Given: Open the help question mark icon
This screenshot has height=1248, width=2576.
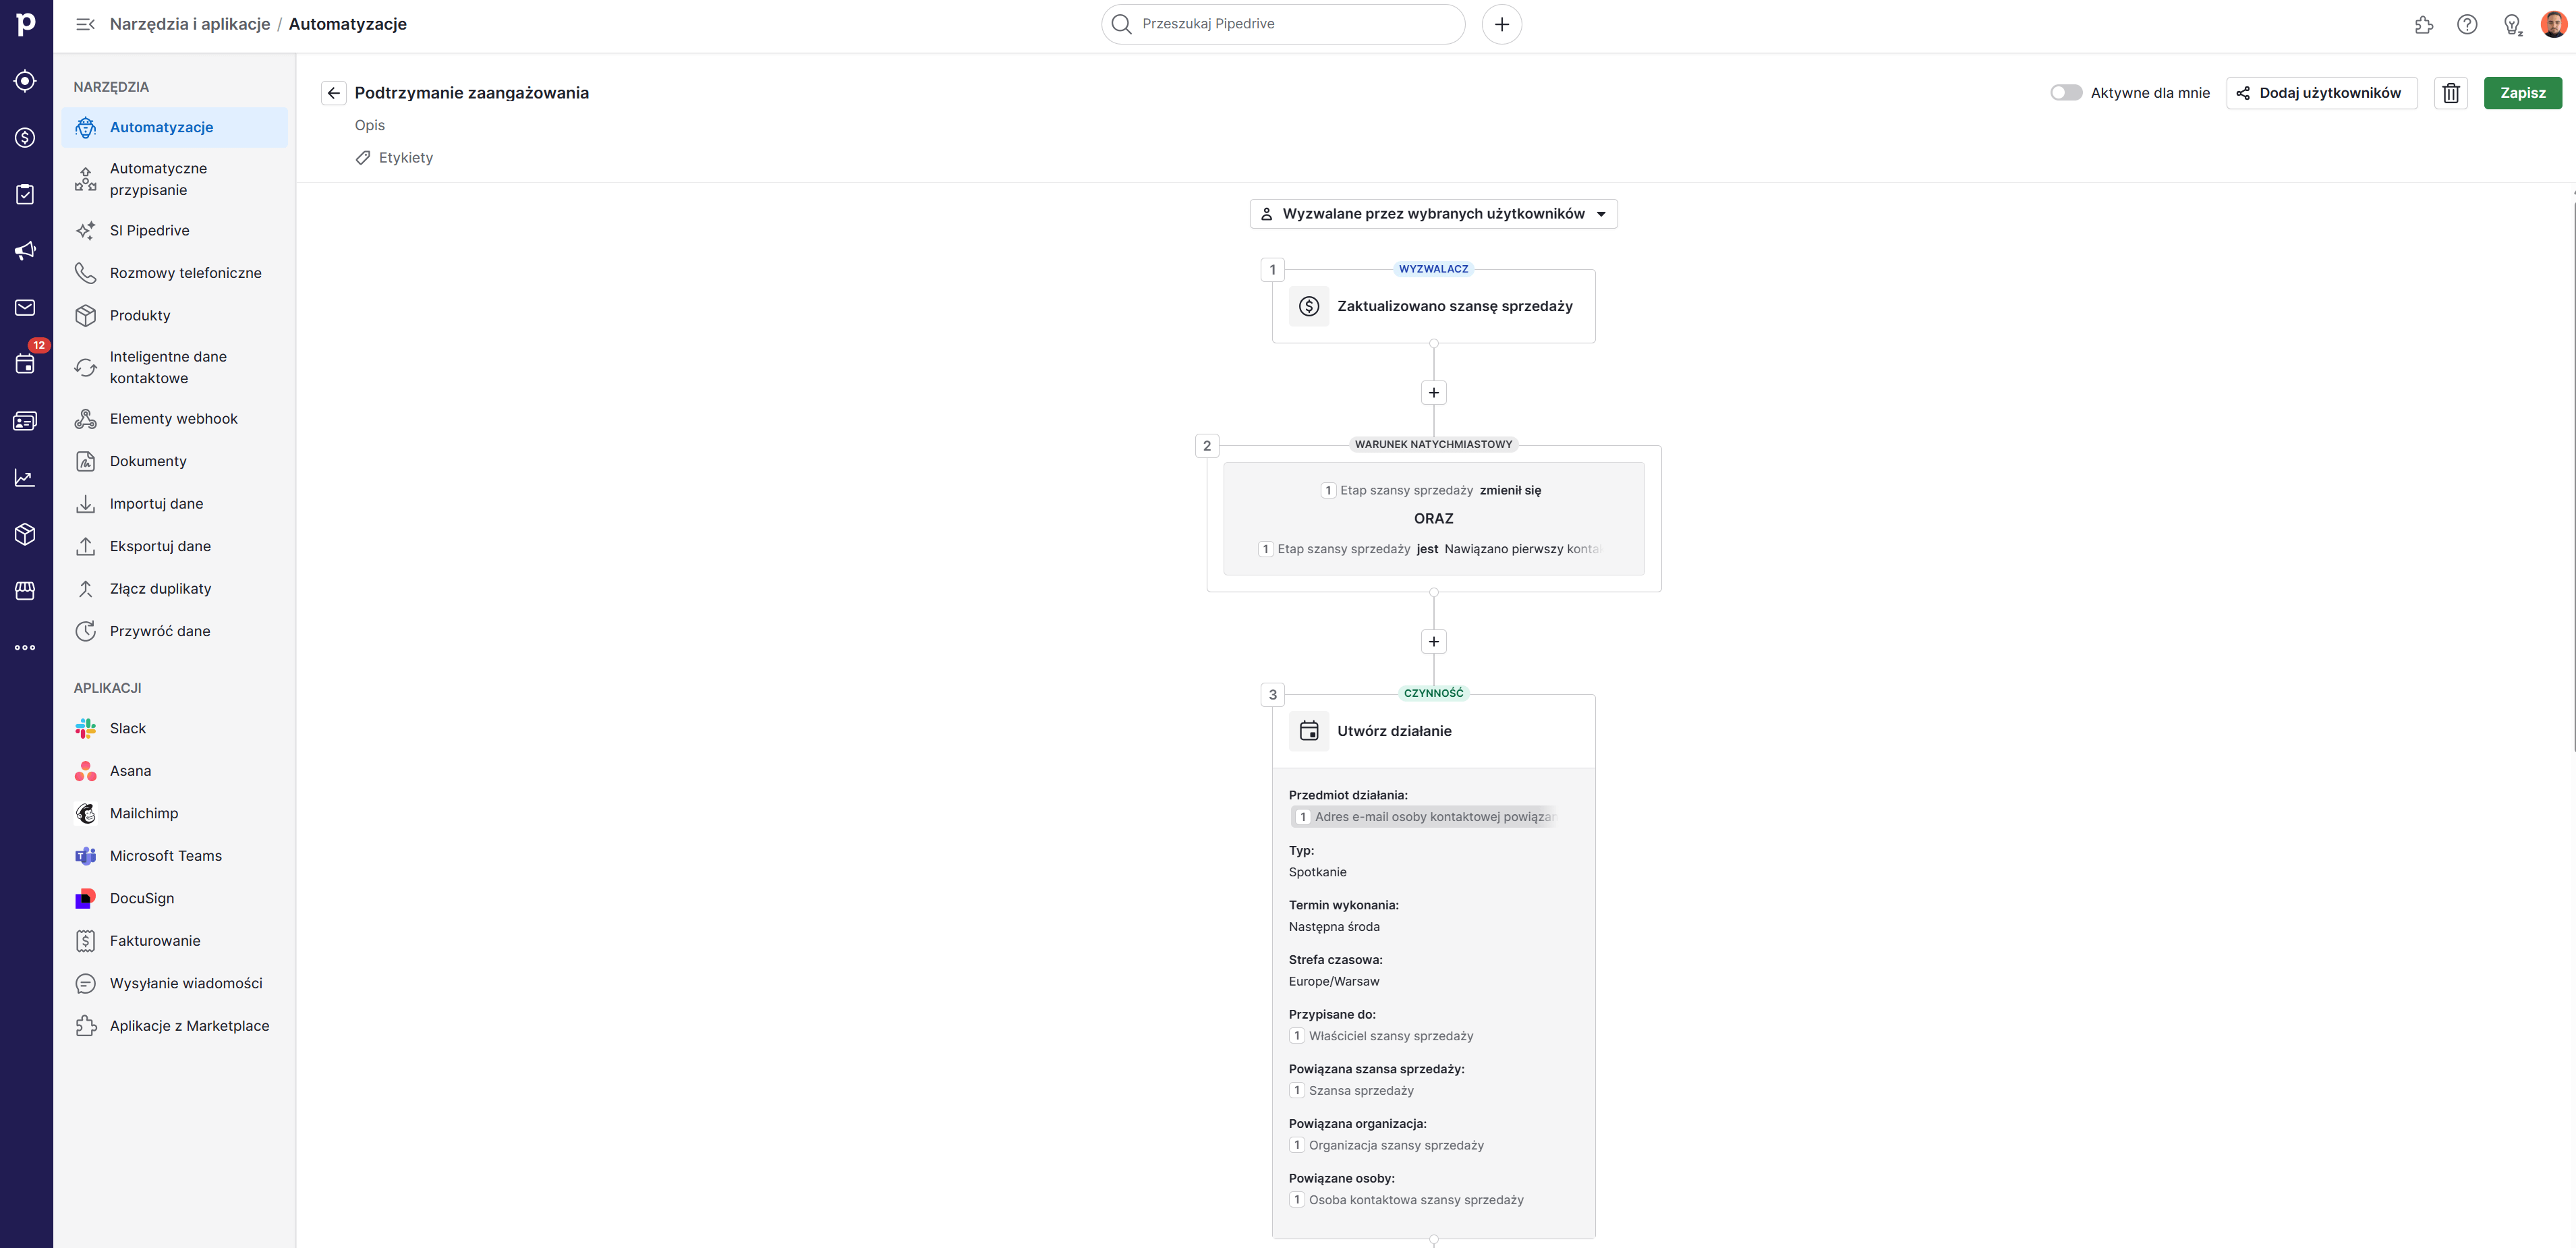Looking at the screenshot, I should coord(2467,24).
